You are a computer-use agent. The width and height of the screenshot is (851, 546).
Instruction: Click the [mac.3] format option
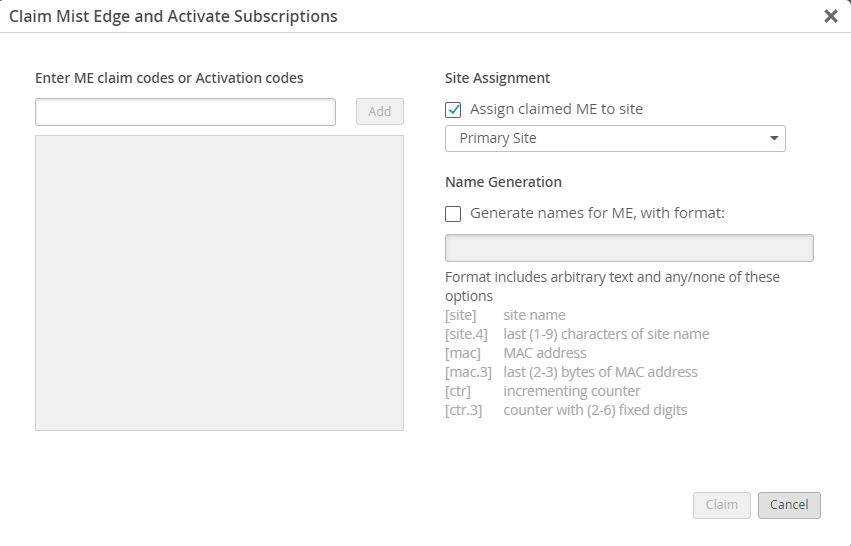pos(467,372)
